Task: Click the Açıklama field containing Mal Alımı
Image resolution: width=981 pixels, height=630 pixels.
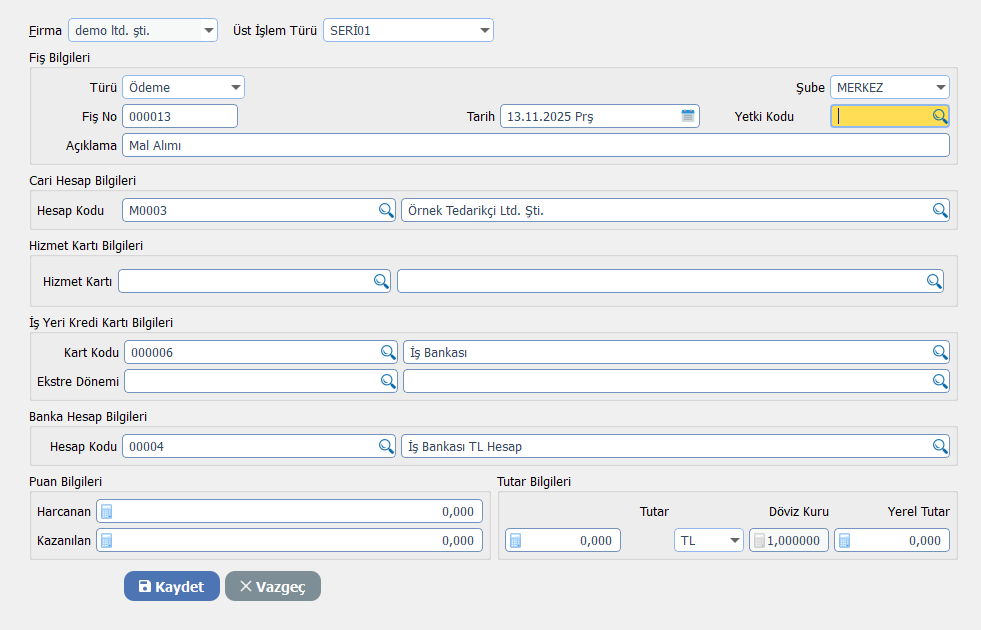Action: coord(535,146)
